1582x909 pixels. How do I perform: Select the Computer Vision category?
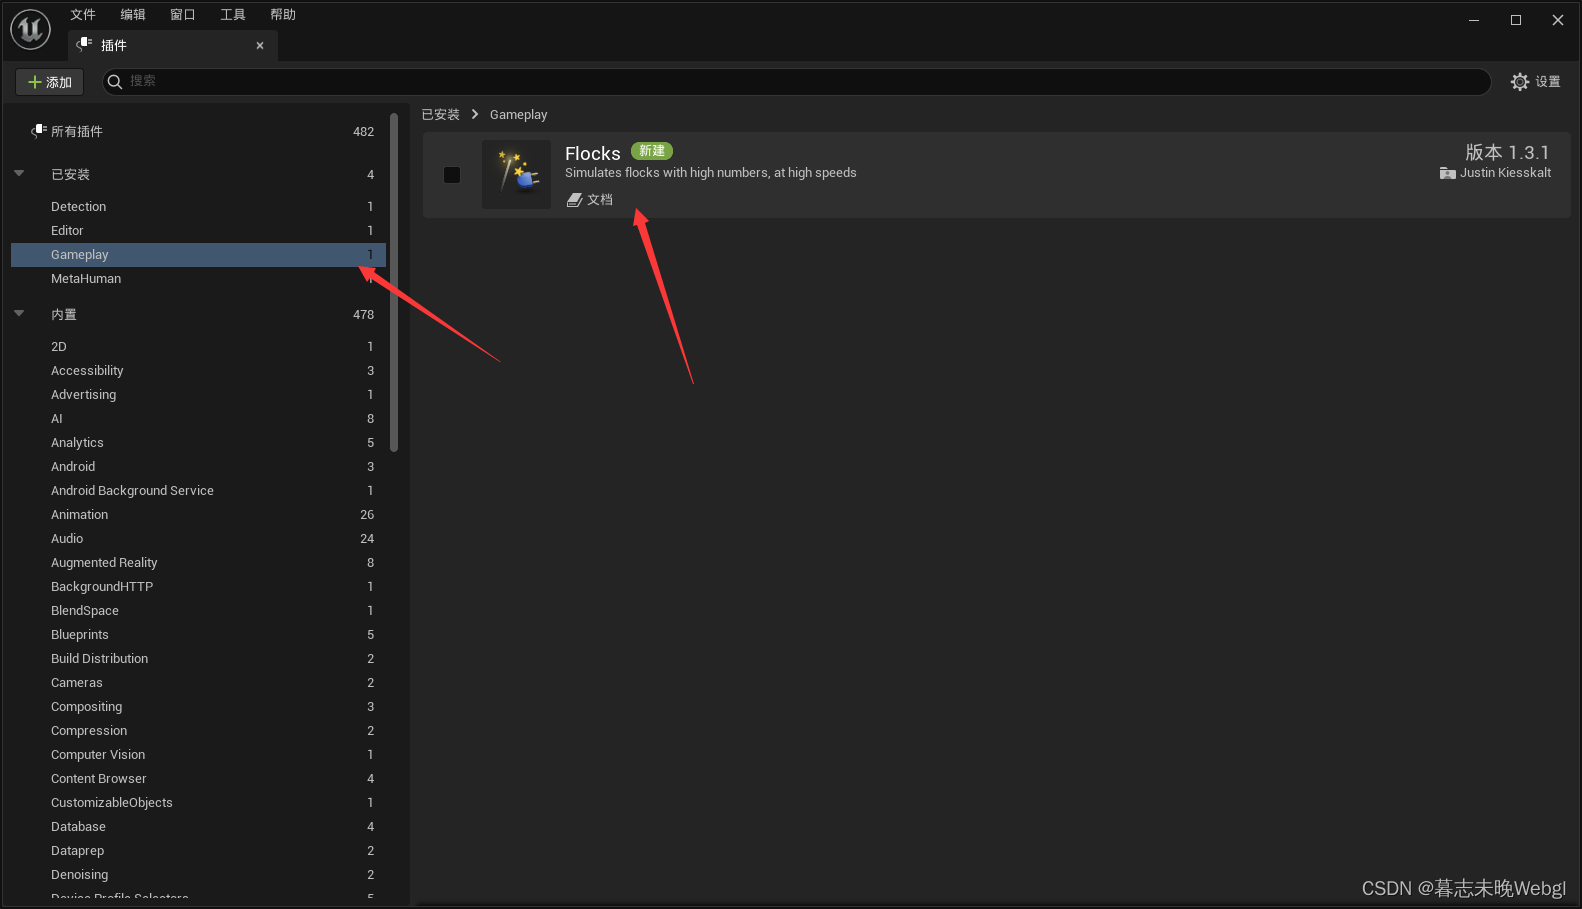[198, 754]
